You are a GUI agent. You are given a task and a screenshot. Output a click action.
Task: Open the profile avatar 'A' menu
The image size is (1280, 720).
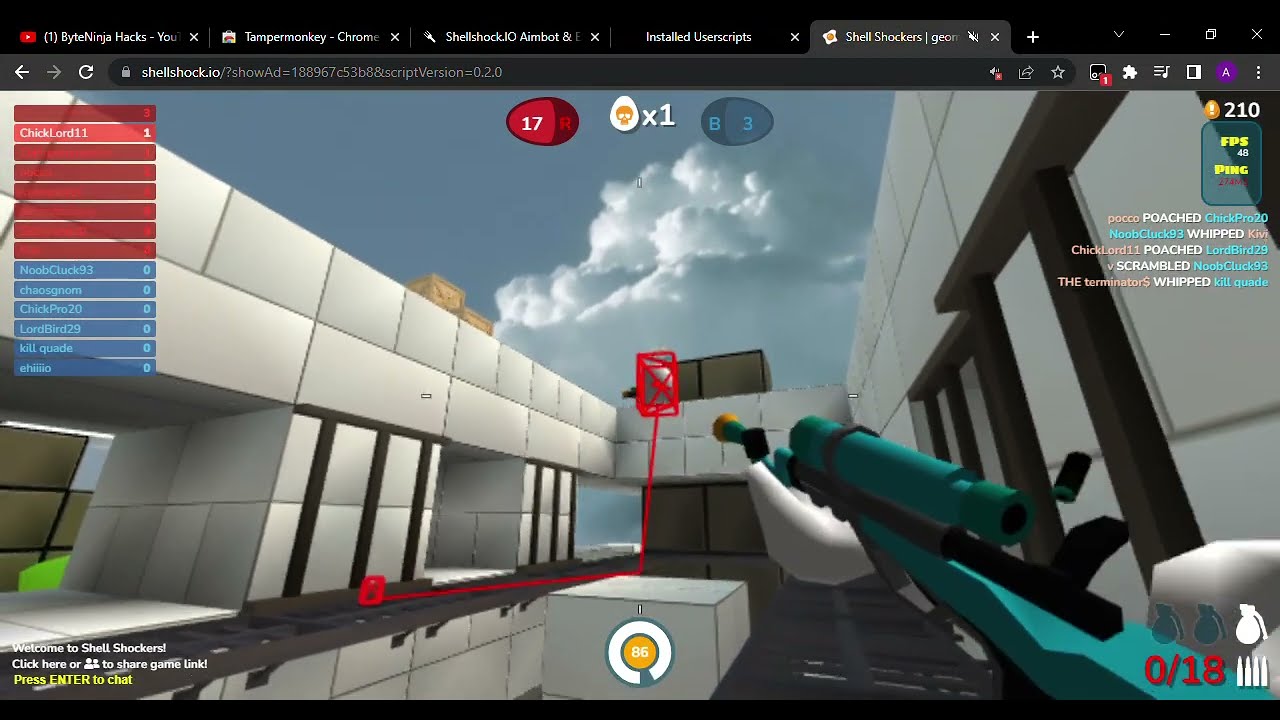1226,72
